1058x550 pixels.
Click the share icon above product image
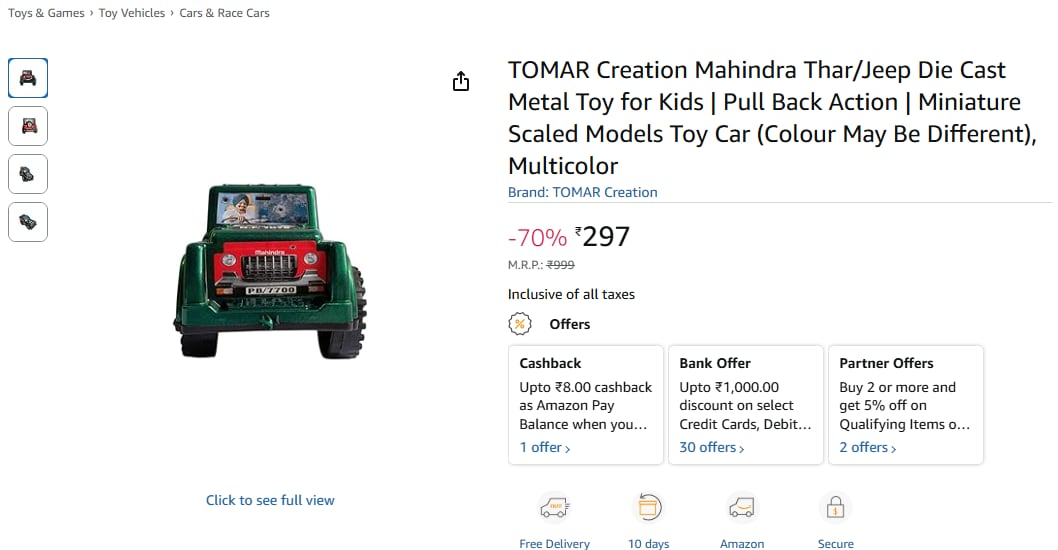[460, 82]
